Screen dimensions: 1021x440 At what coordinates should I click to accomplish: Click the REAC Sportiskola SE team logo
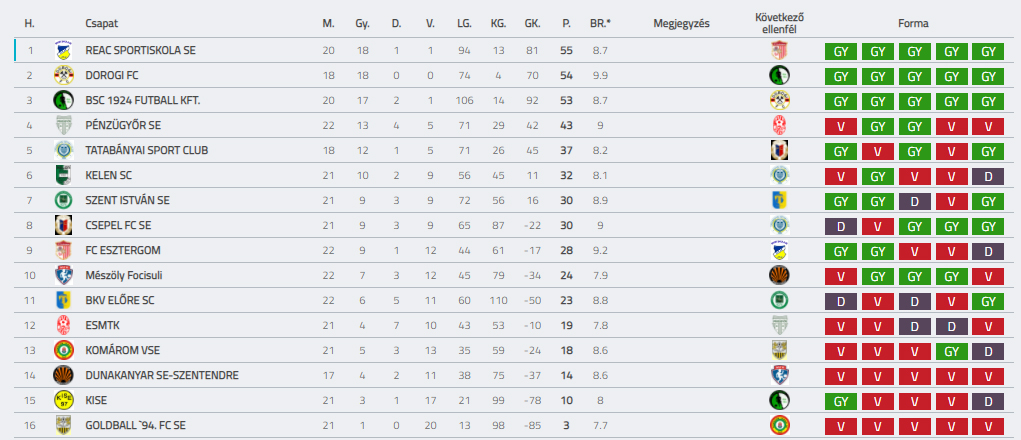coord(63,50)
